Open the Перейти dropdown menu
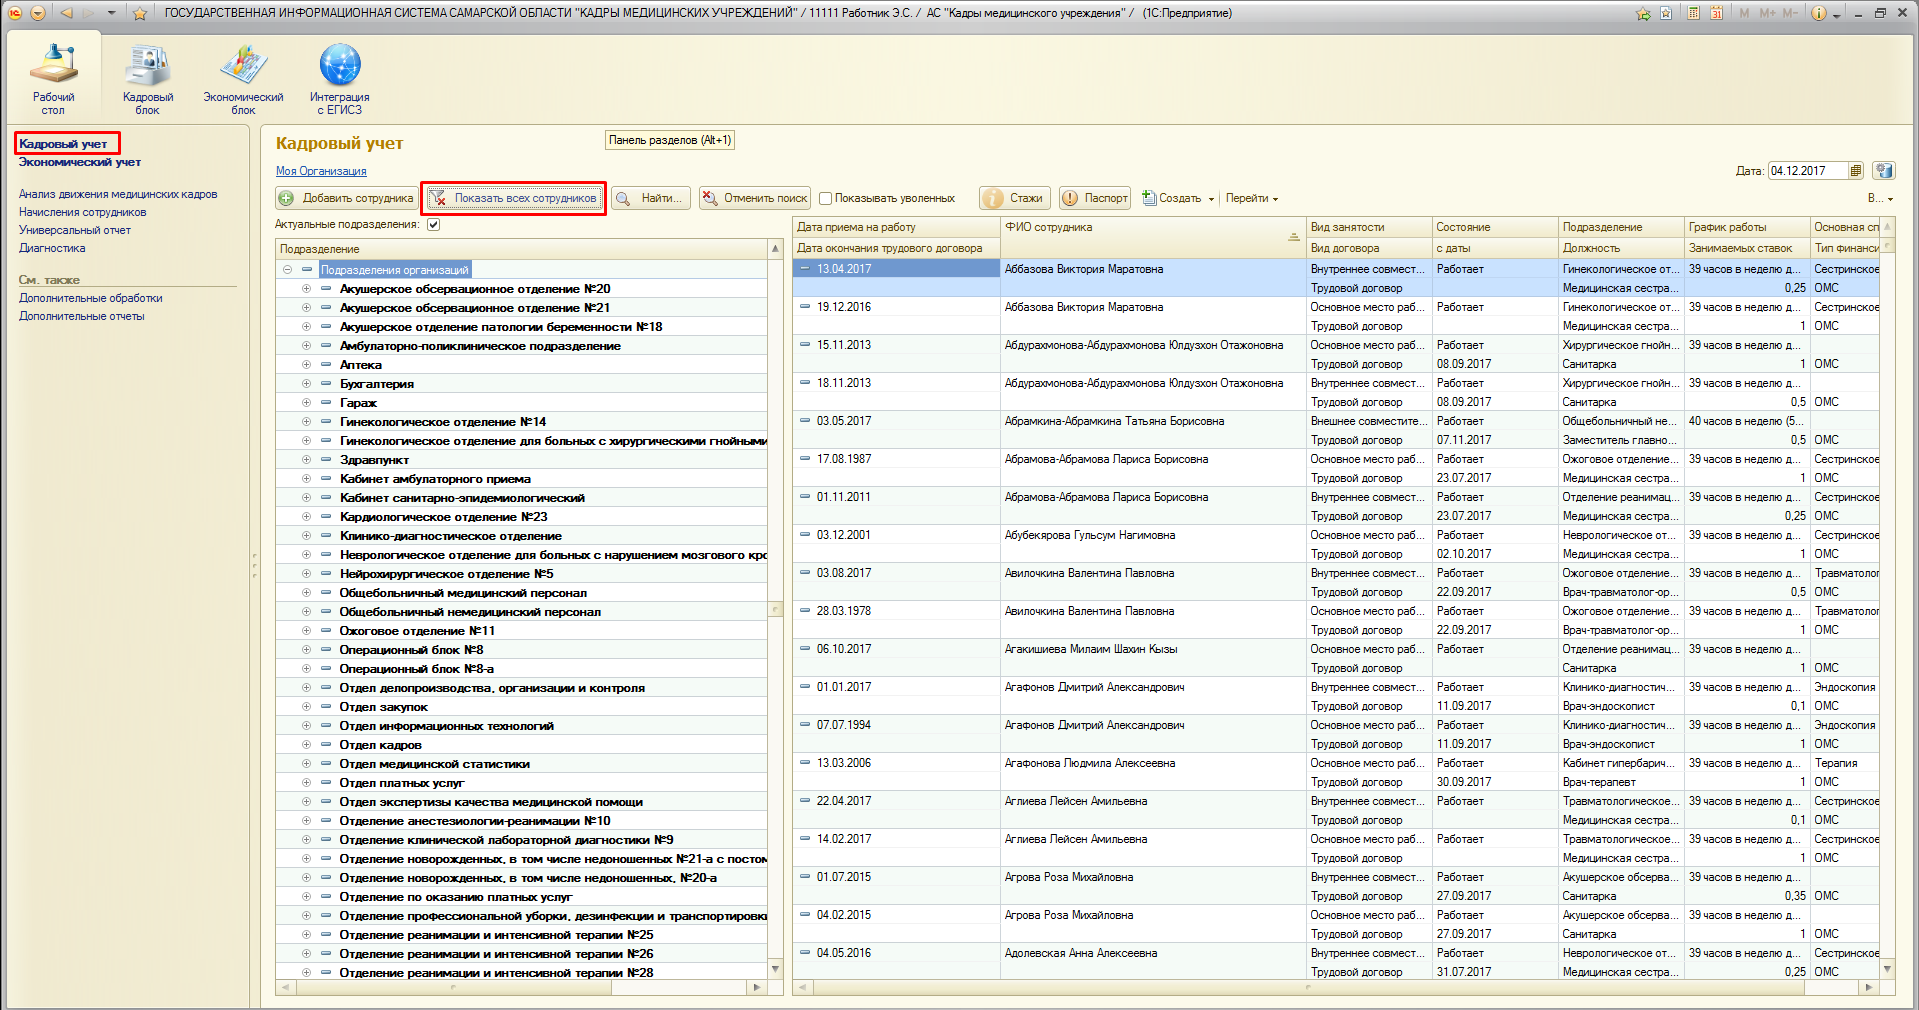Viewport: 1919px width, 1010px height. [x=1251, y=198]
